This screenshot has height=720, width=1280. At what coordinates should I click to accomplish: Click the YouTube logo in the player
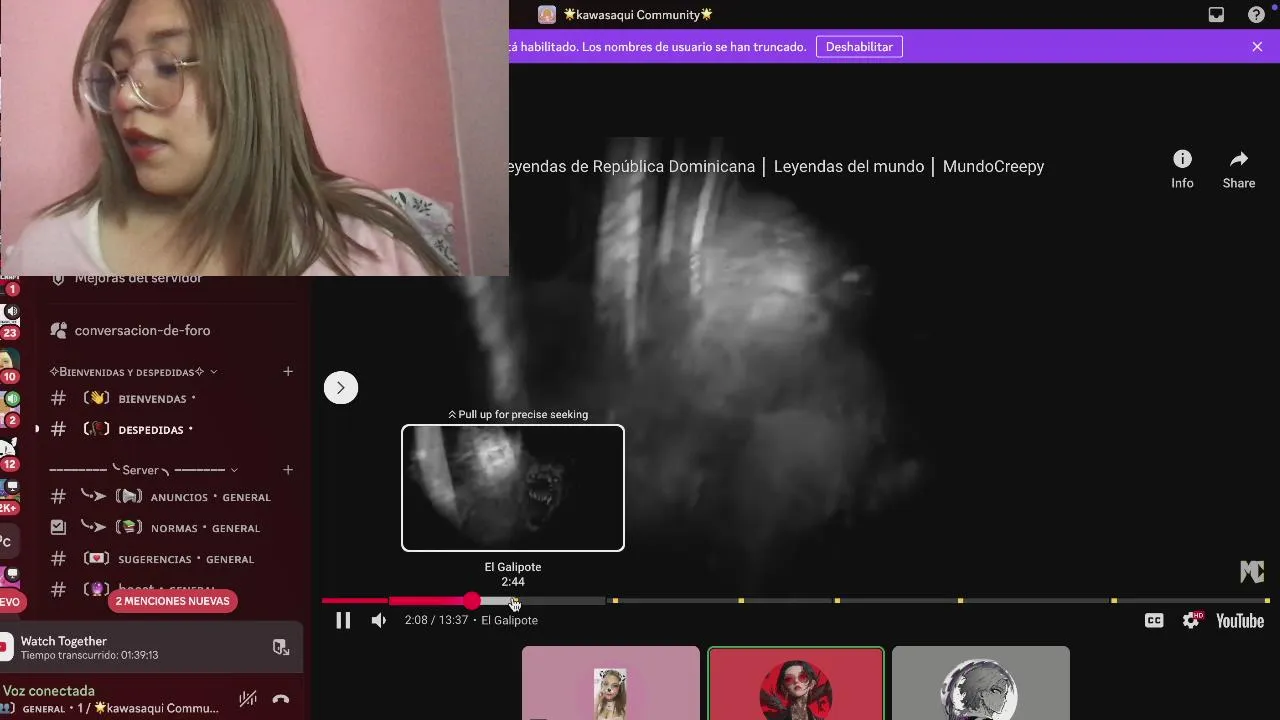coord(1240,621)
